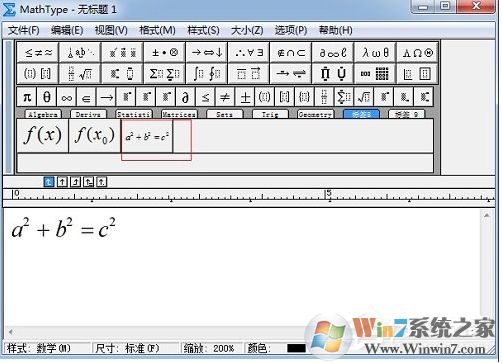Insert the saved f(x) expression
This screenshot has width=502, height=363.
[x=43, y=136]
